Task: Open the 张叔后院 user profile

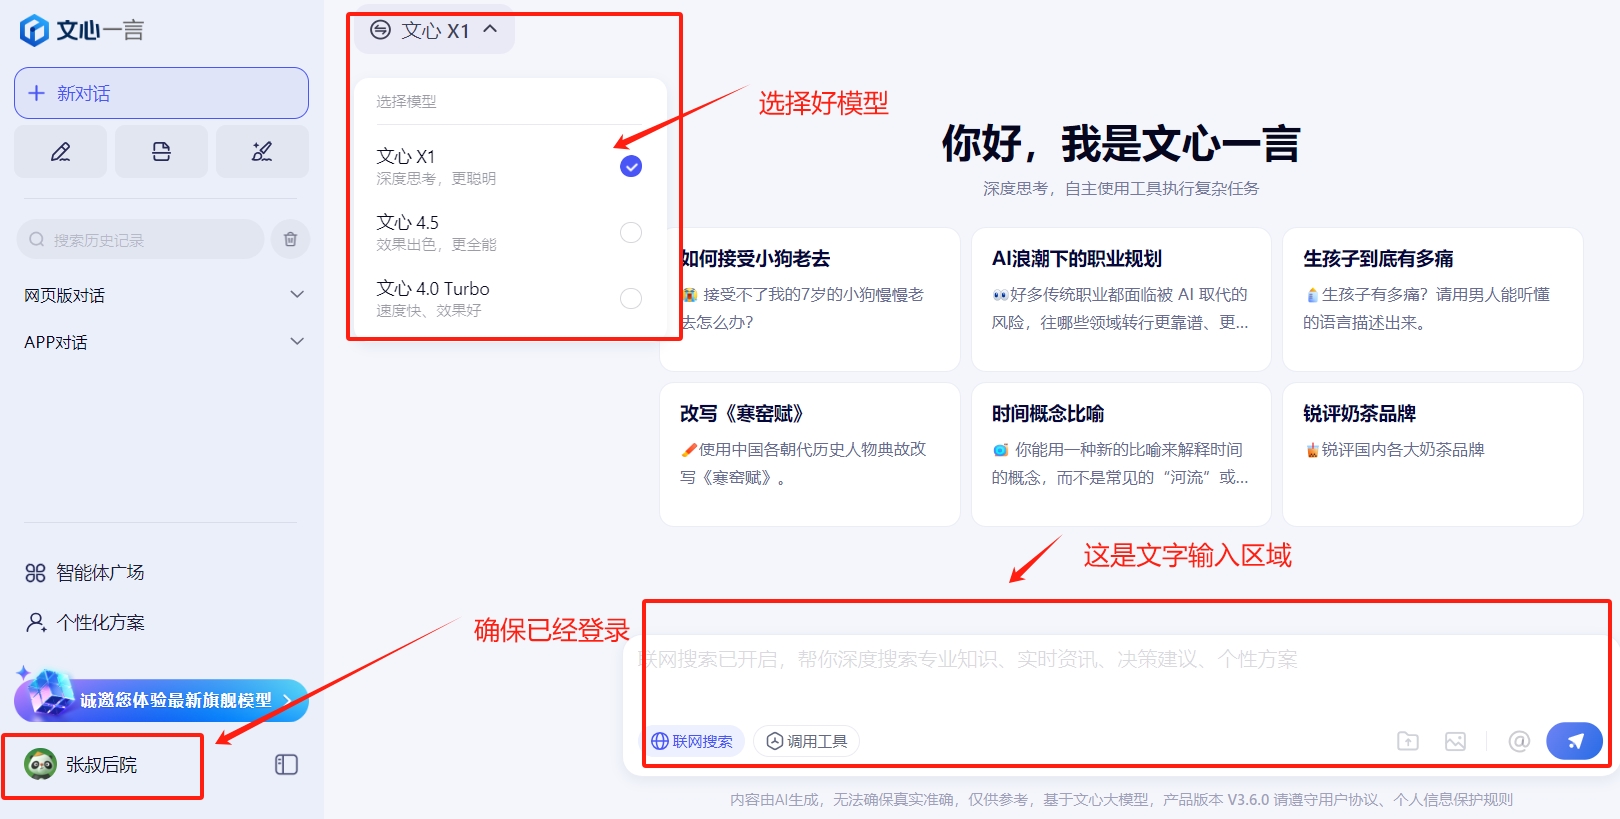Action: pos(82,765)
